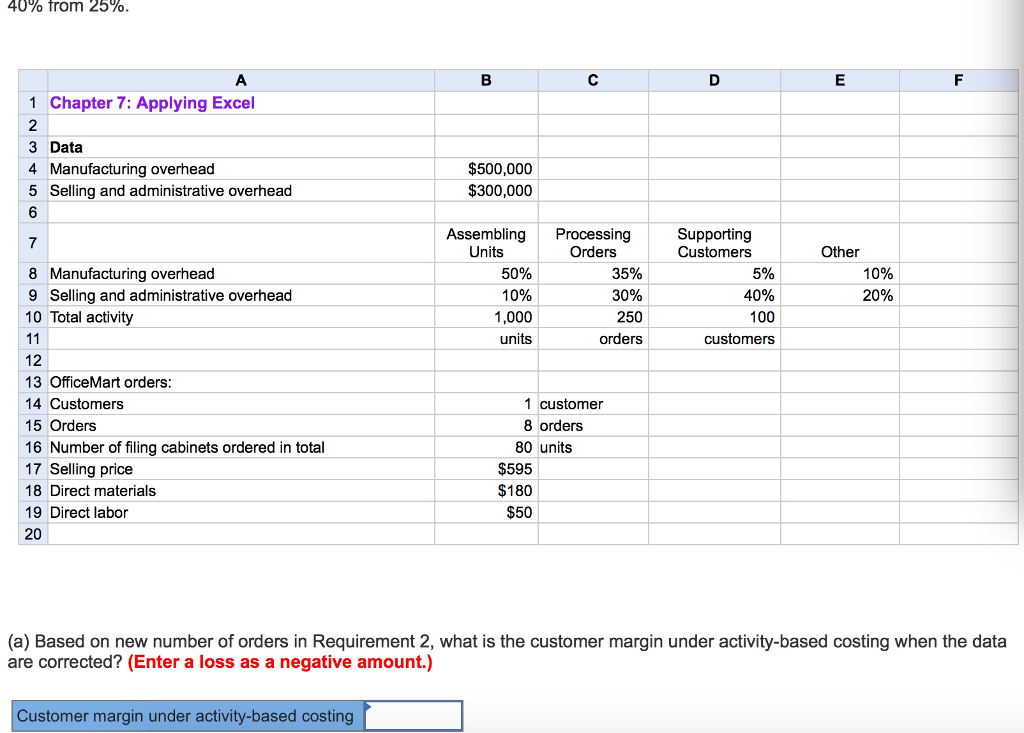Select the Selling and administrative overhead label
This screenshot has width=1024, height=733.
coord(170,190)
